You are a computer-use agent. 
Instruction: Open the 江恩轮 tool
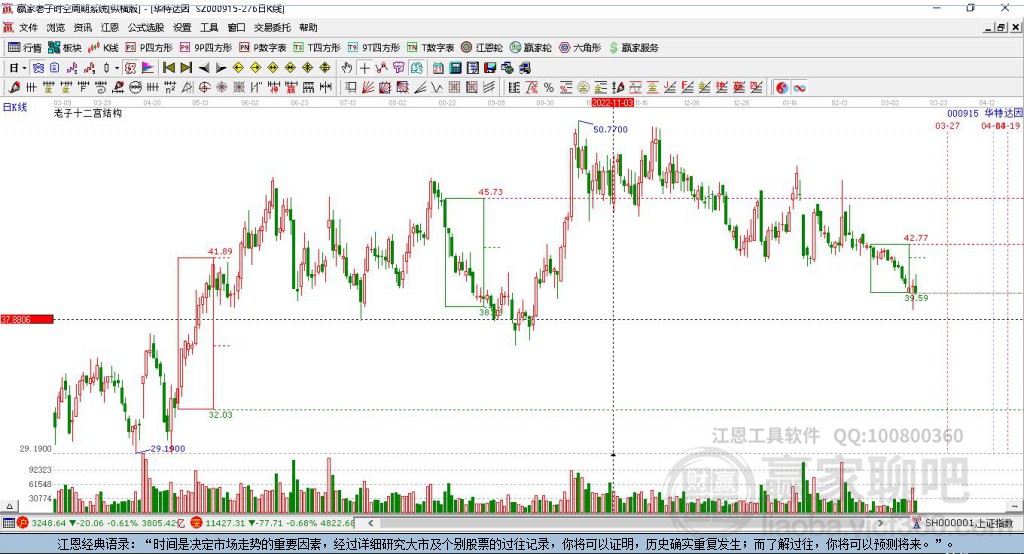pos(482,48)
